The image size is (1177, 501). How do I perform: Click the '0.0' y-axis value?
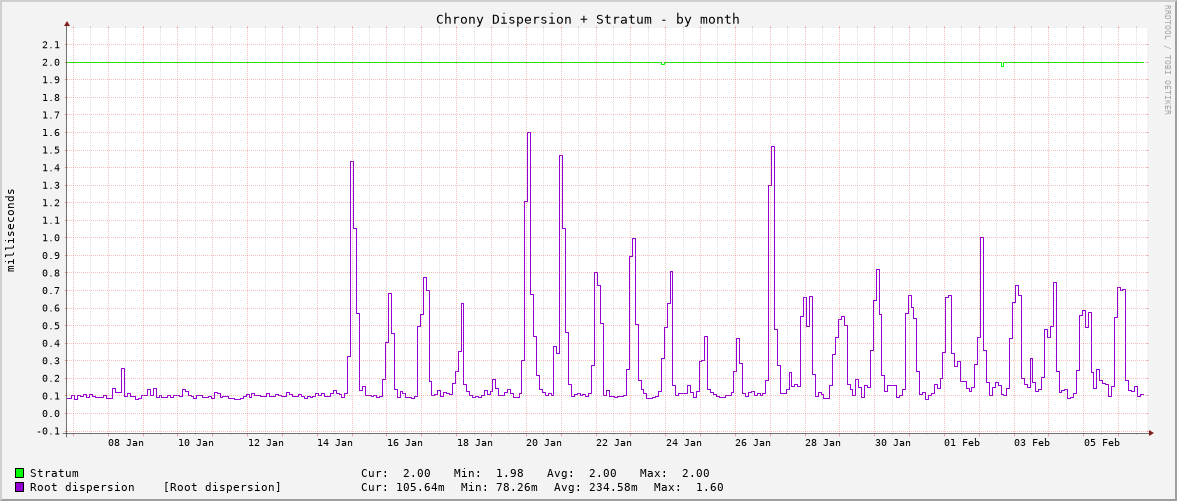click(50, 414)
